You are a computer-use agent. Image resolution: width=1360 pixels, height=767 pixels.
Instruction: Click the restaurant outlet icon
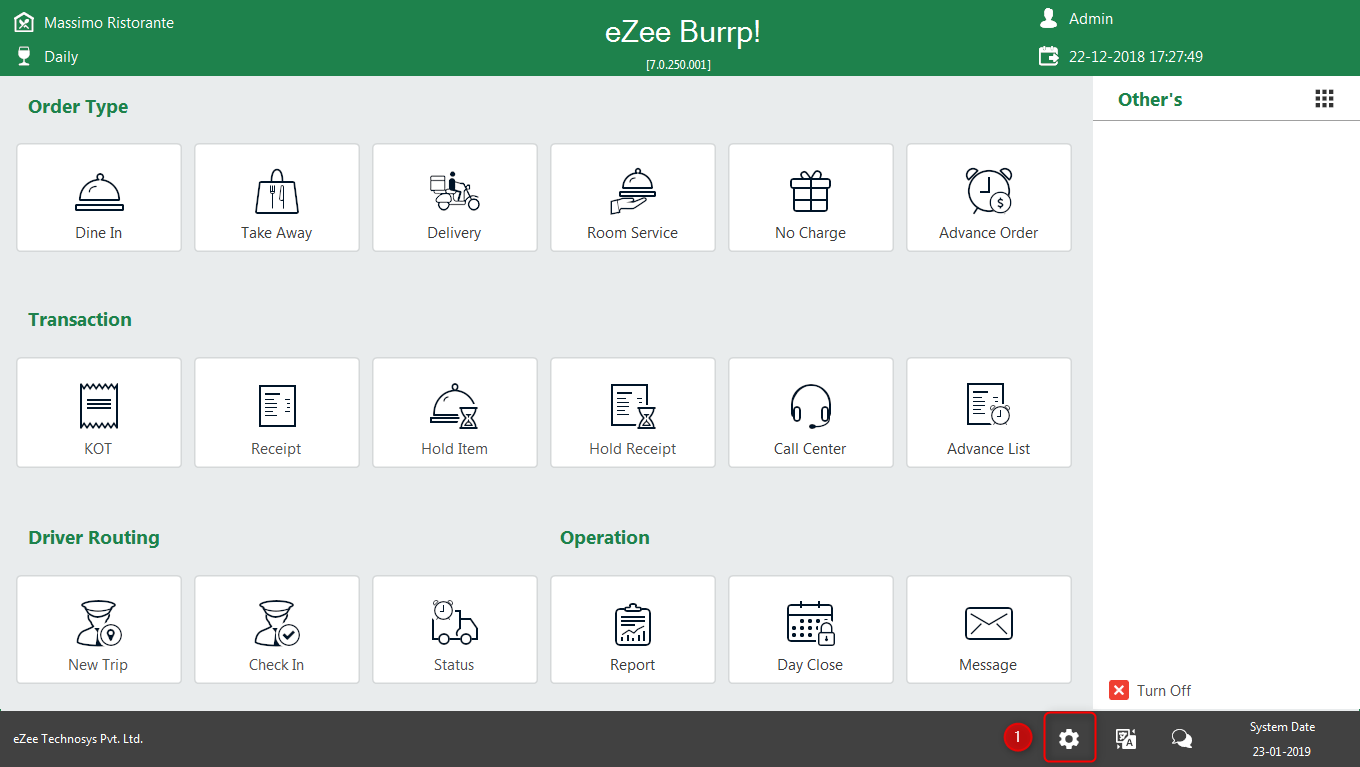(x=23, y=21)
